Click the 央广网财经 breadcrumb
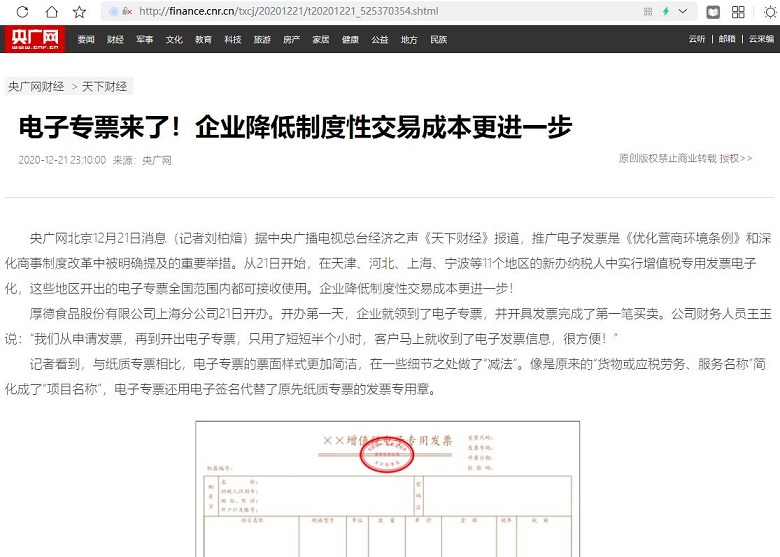Screen dimensions: 780x557 tap(36, 87)
